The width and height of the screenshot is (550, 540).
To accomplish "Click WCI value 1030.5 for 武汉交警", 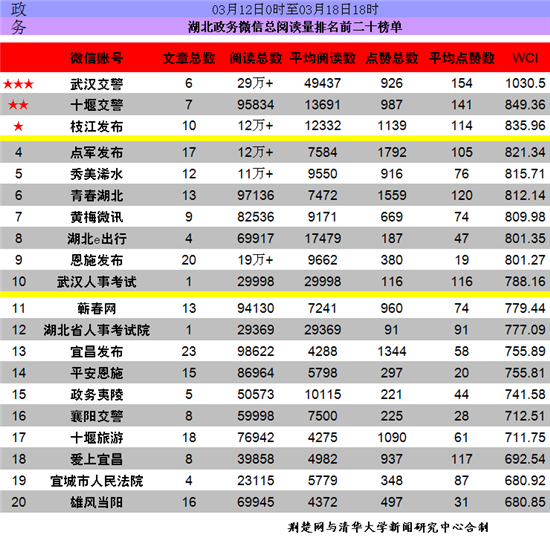I will point(525,83).
